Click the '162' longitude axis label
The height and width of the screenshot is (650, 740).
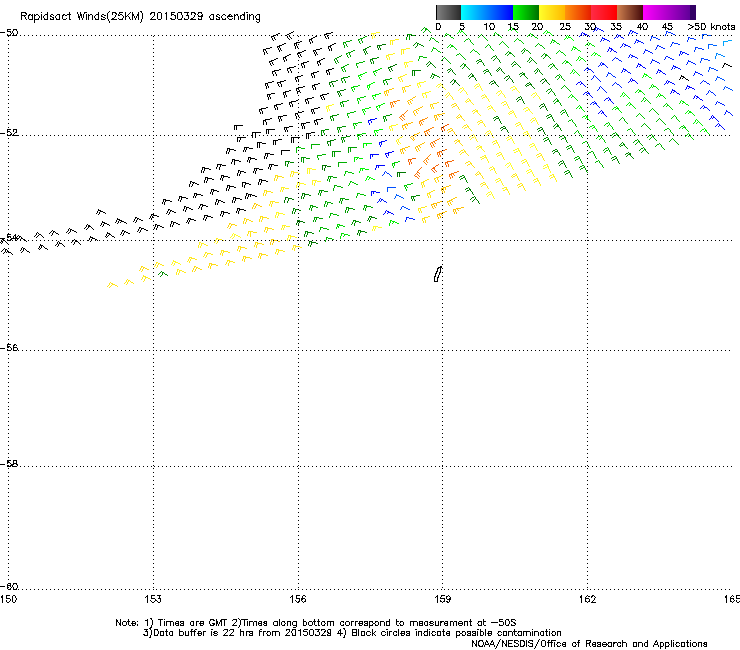pos(587,599)
